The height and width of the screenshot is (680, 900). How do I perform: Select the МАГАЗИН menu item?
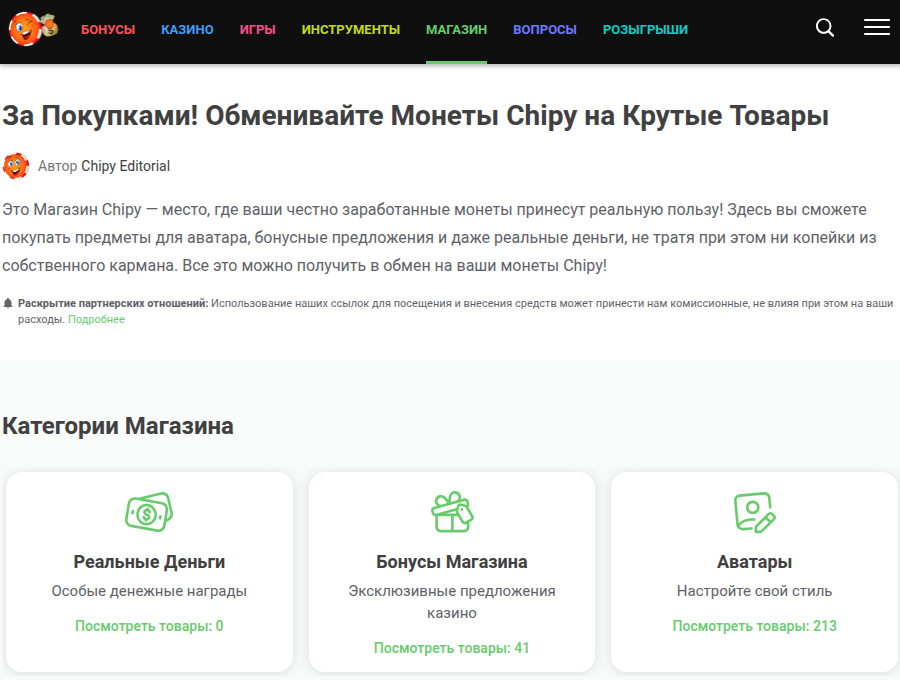pyautogui.click(x=456, y=30)
